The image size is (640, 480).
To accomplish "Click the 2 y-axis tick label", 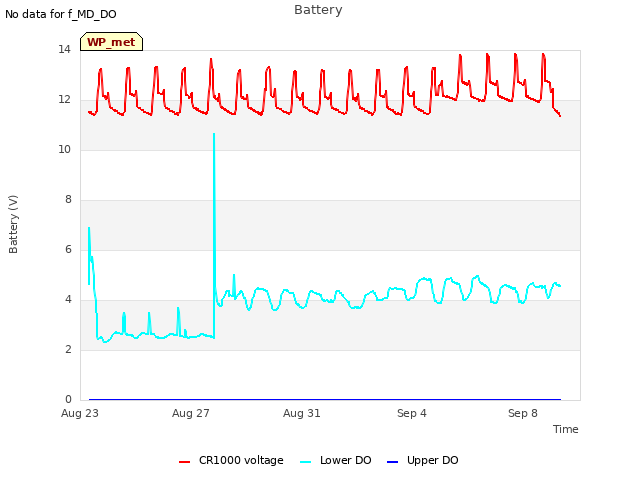I will point(68,350).
